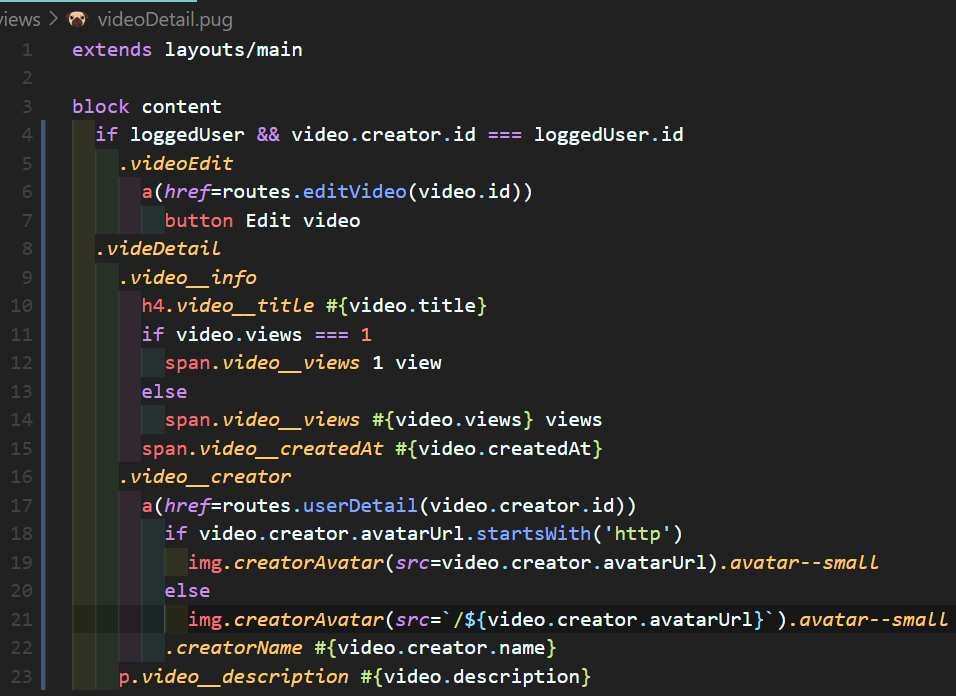Click '.video__info' class on line 9
This screenshot has height=696, width=956.
[187, 277]
